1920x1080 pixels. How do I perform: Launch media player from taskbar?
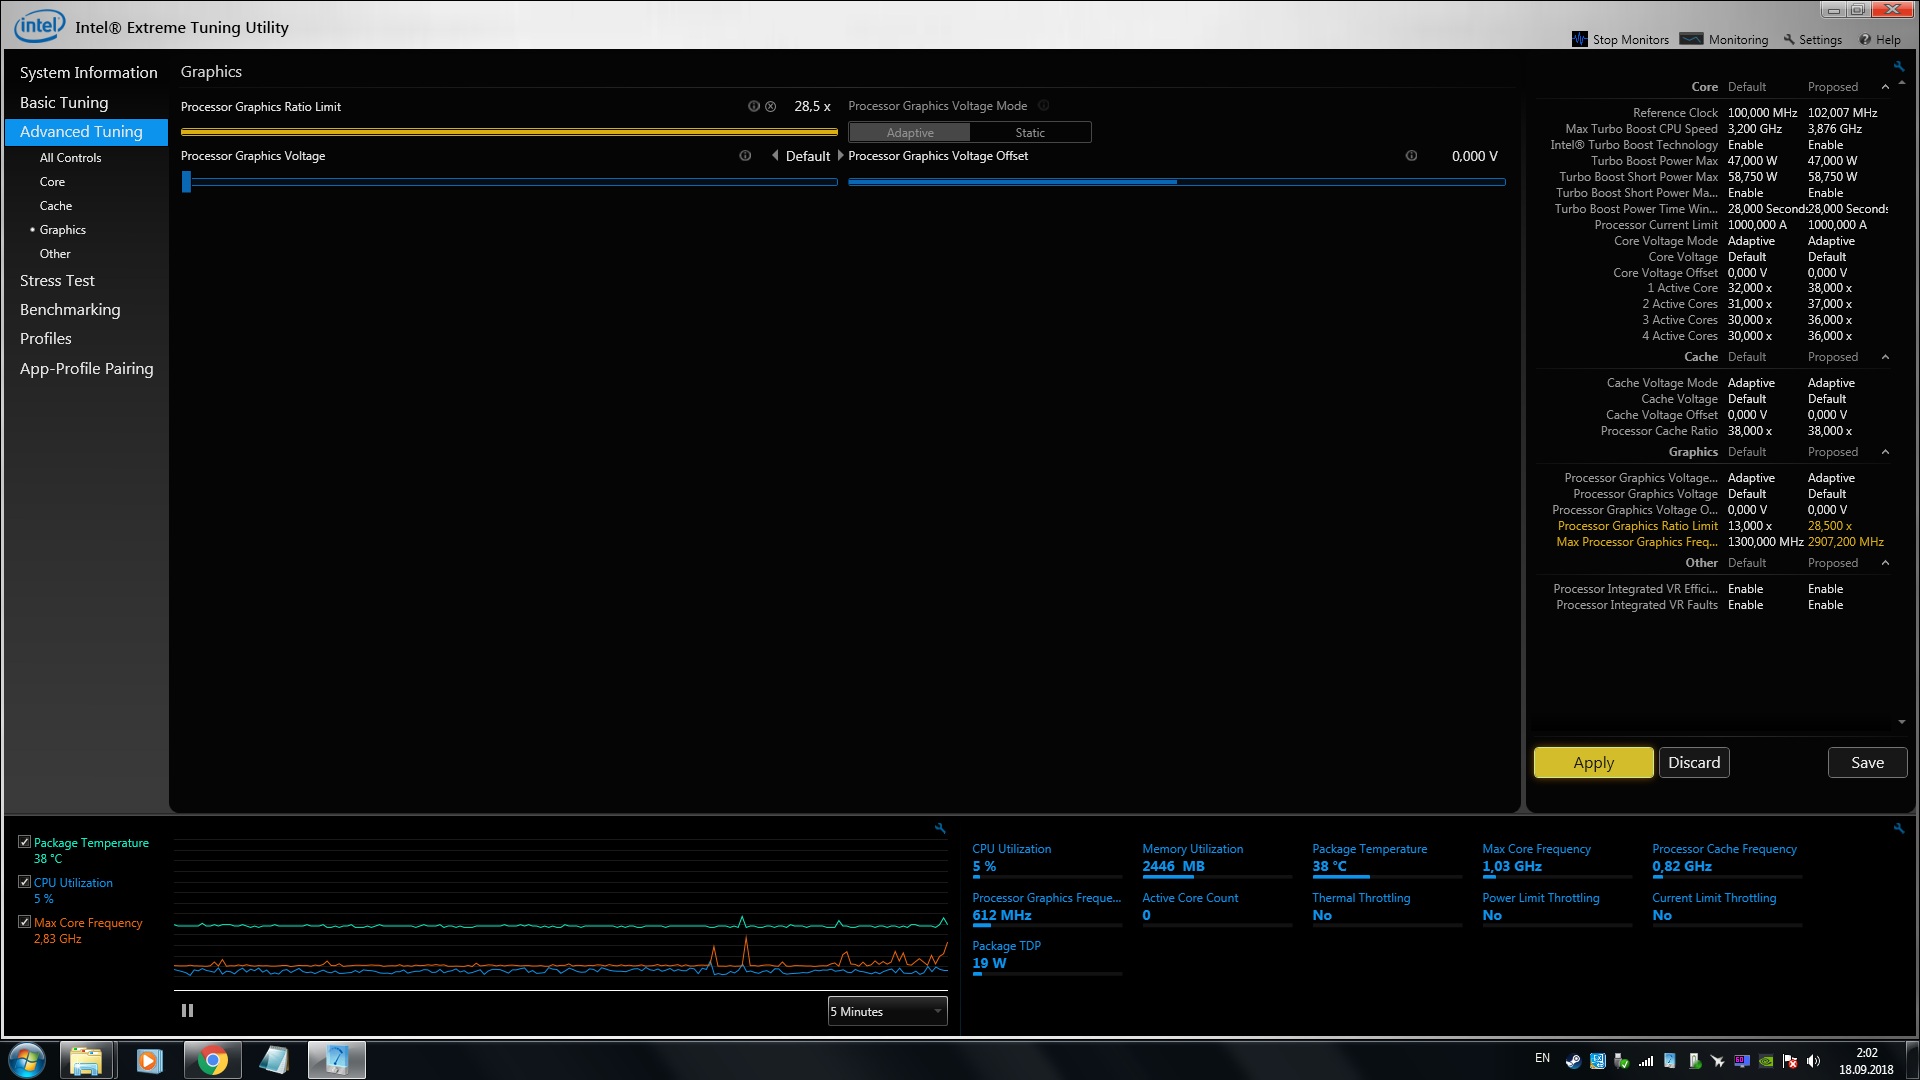pyautogui.click(x=149, y=1060)
